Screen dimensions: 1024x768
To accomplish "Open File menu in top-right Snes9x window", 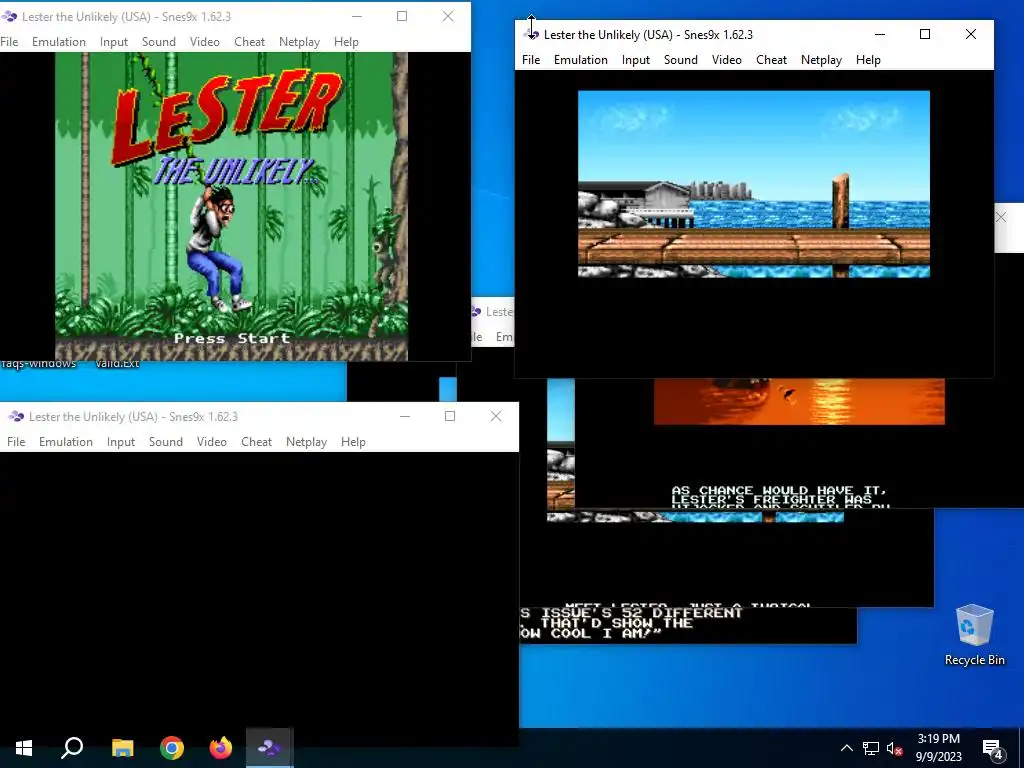I will [x=531, y=60].
